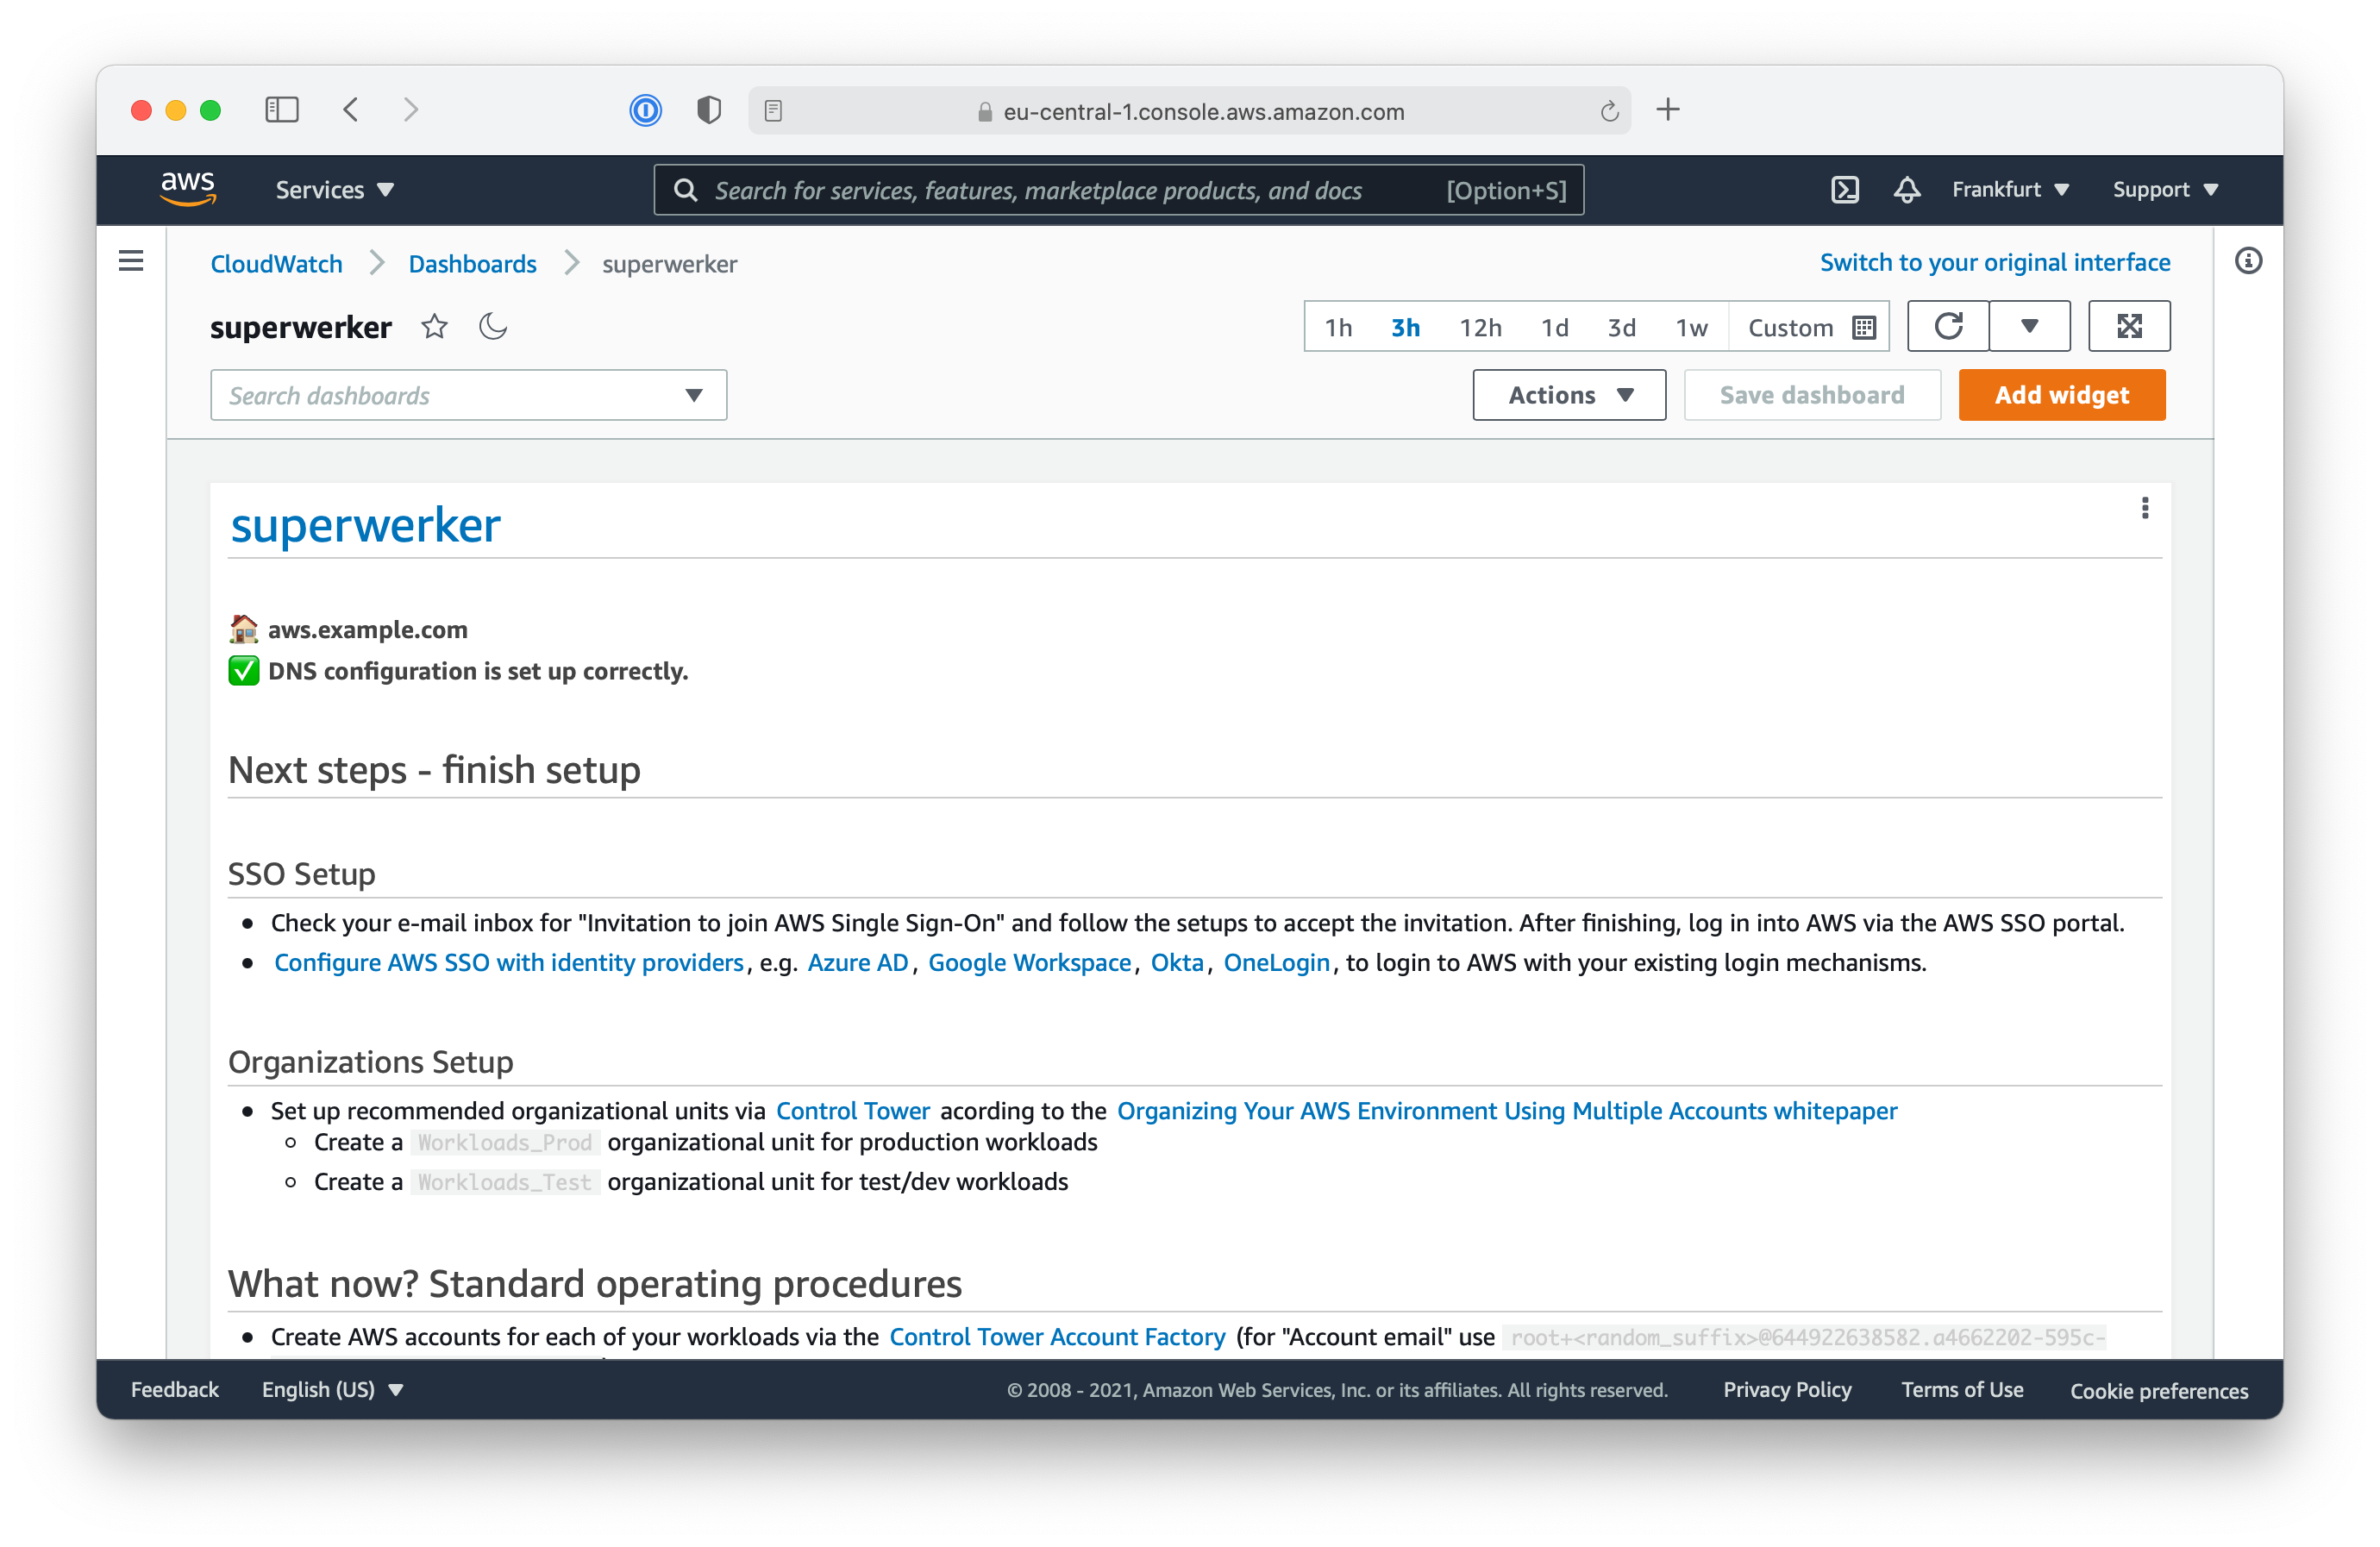The width and height of the screenshot is (2380, 1547).
Task: Go back in Safari history
Action: pyautogui.click(x=351, y=109)
